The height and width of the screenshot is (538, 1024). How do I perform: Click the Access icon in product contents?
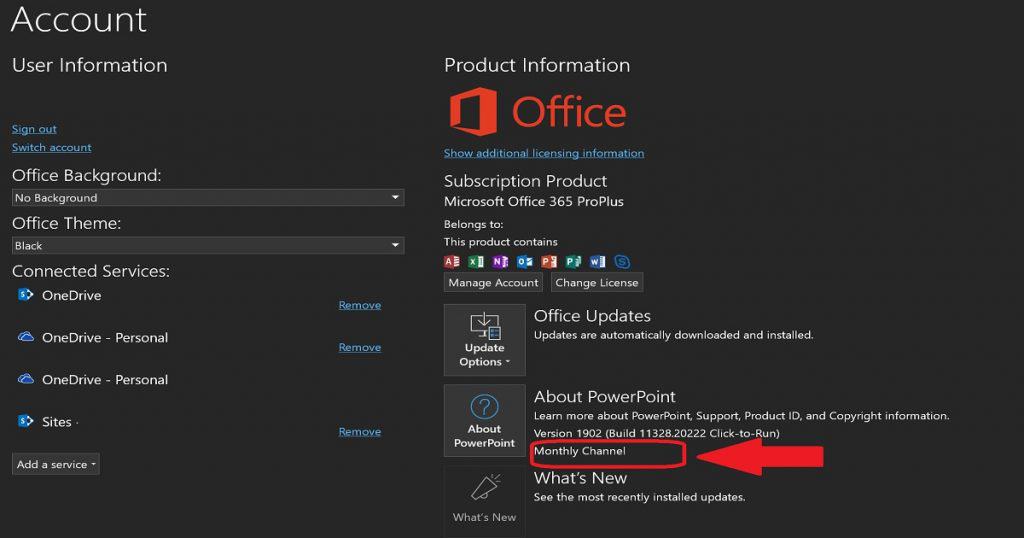pos(452,262)
